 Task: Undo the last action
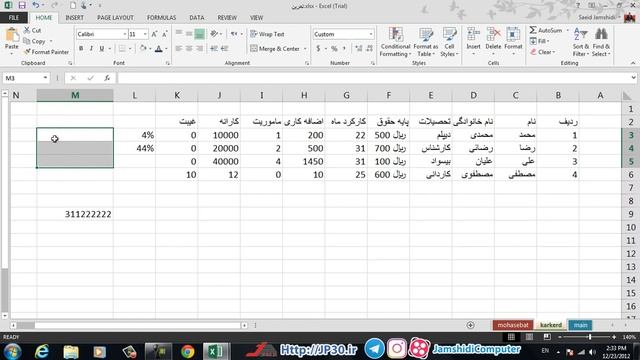pyautogui.click(x=36, y=5)
